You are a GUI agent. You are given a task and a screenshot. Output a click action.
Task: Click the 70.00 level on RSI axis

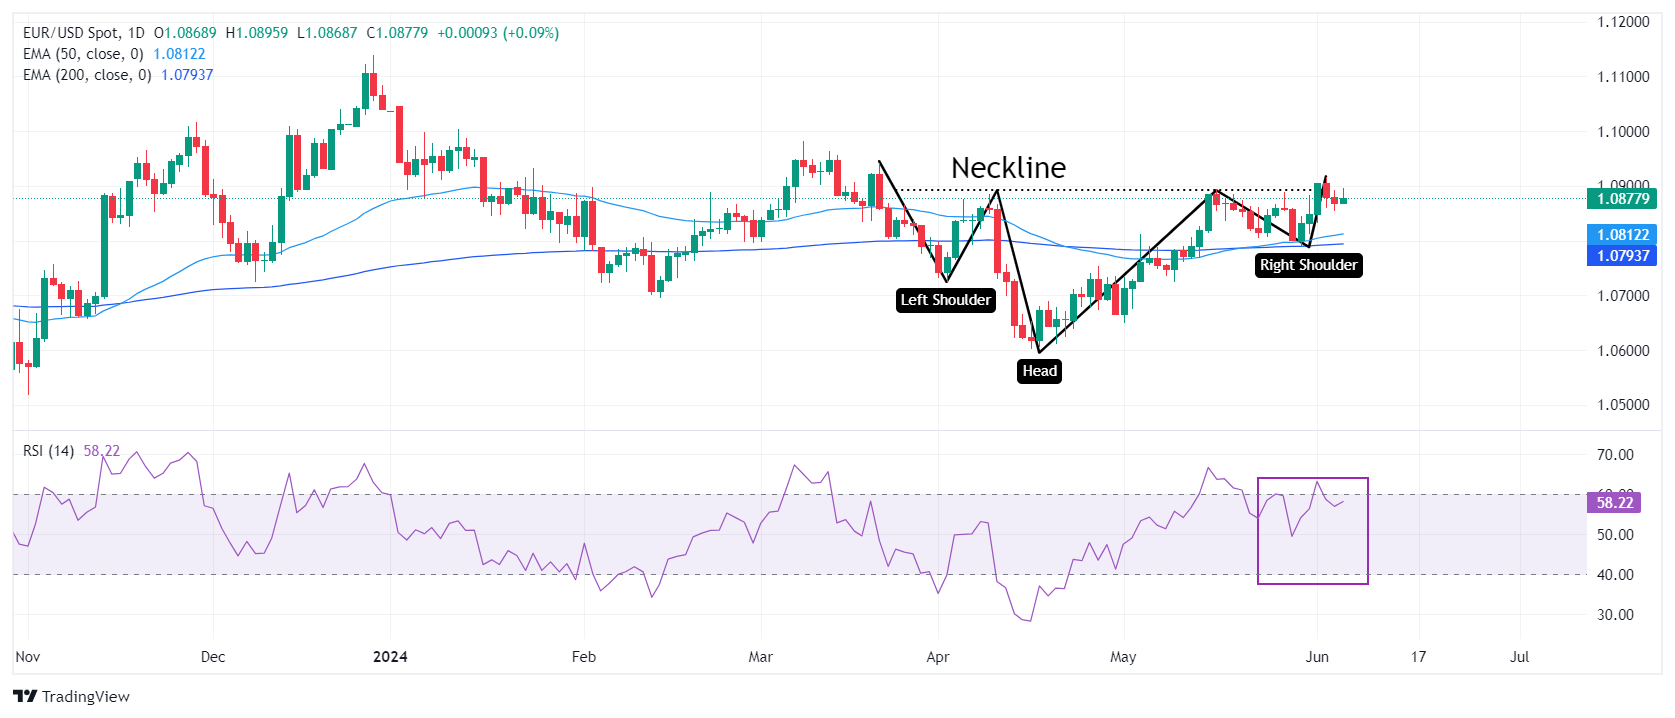coord(1615,455)
